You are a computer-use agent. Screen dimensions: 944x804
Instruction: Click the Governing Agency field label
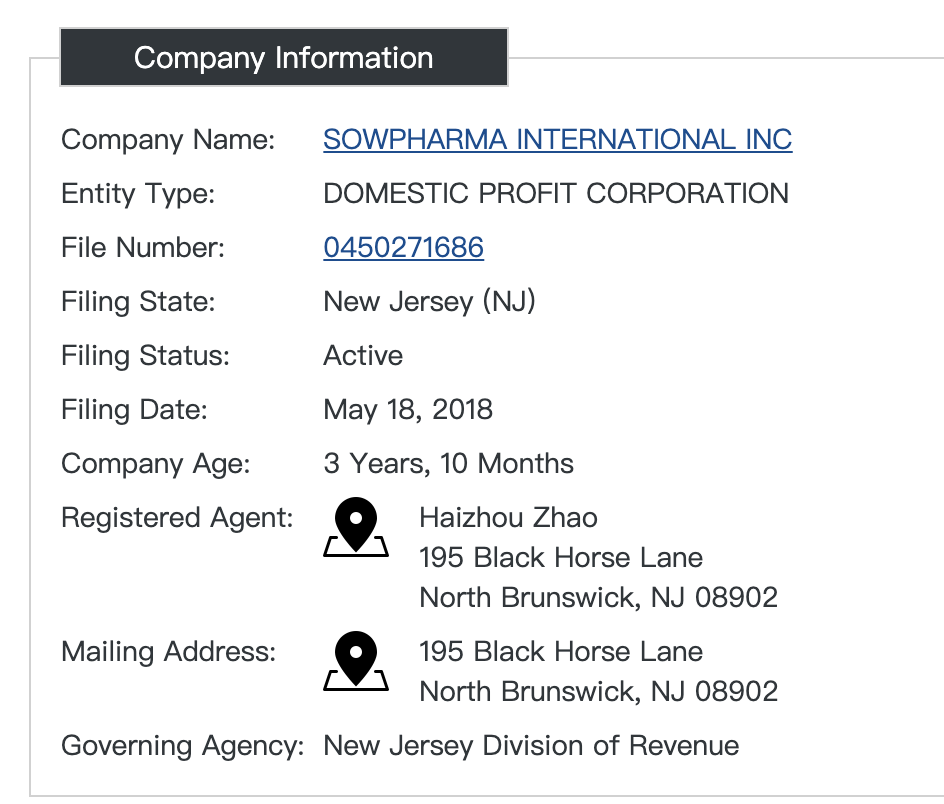(182, 746)
